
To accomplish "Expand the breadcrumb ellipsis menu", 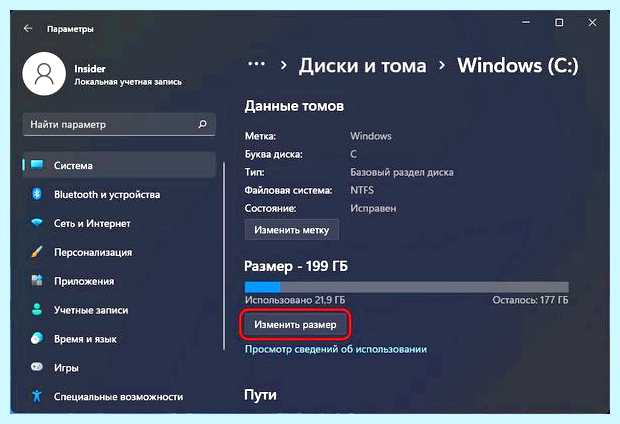I will pos(256,64).
